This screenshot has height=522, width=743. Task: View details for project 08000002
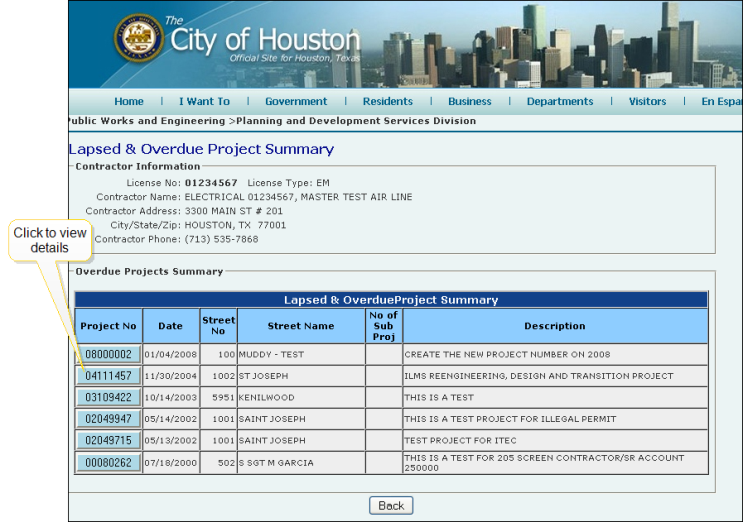(x=109, y=354)
